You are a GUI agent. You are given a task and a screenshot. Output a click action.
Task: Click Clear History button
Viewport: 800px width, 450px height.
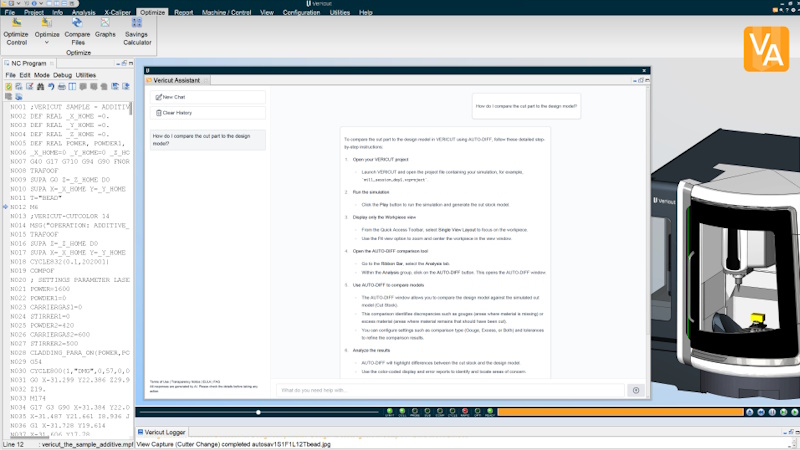tap(208, 113)
